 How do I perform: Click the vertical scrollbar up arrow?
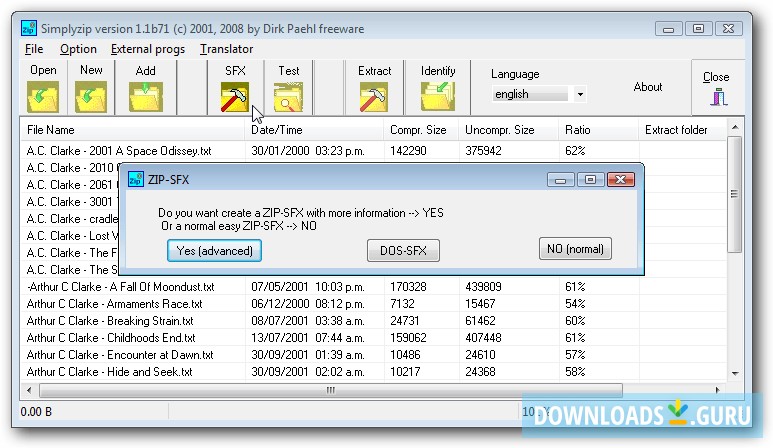tap(735, 127)
